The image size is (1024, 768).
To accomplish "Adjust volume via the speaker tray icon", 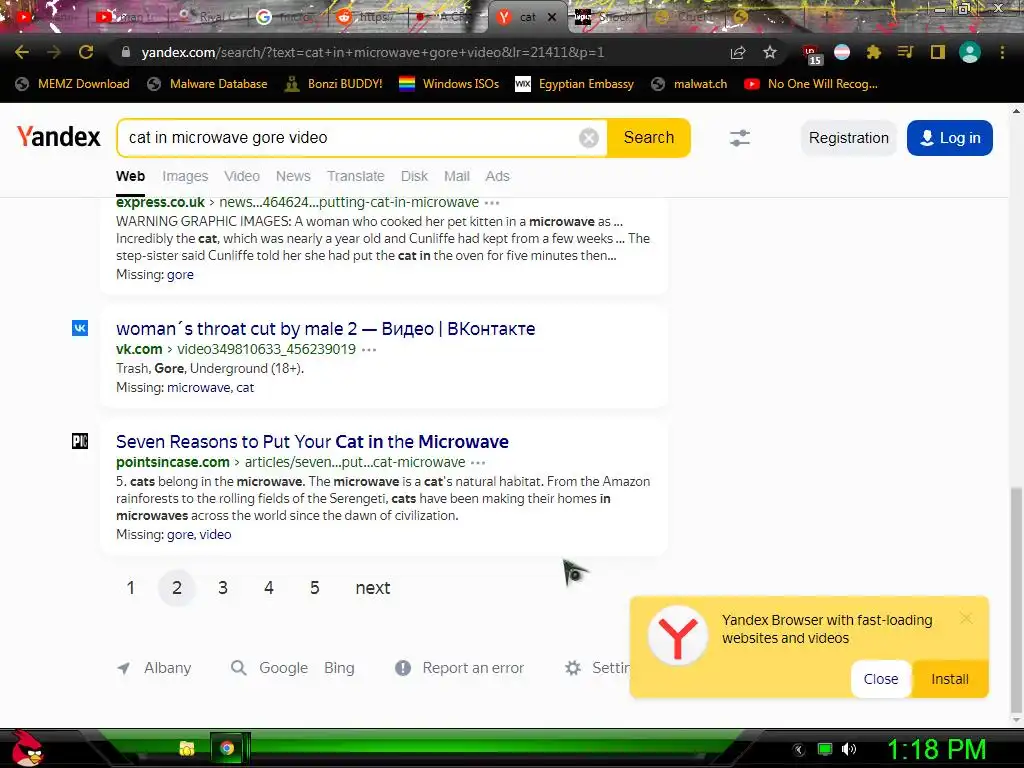I will pos(848,749).
